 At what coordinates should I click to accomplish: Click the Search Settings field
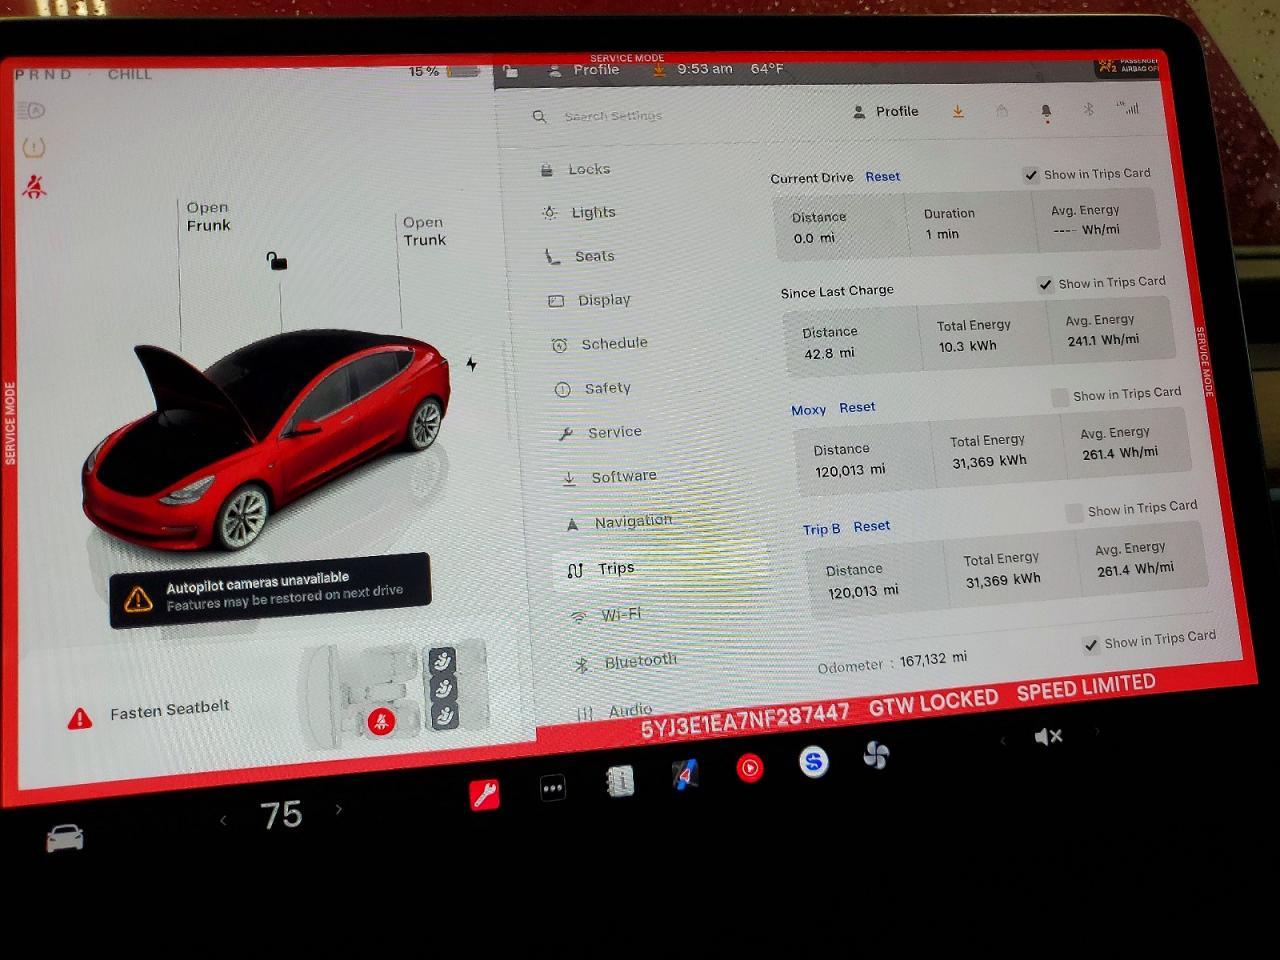click(613, 116)
